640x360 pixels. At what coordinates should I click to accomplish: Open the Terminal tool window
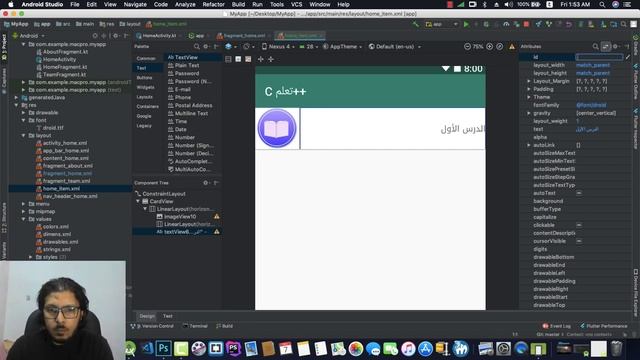196,326
